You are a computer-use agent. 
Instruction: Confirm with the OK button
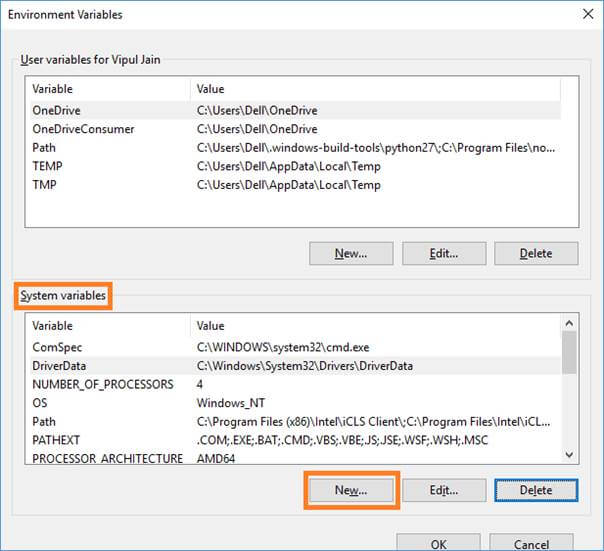(438, 543)
